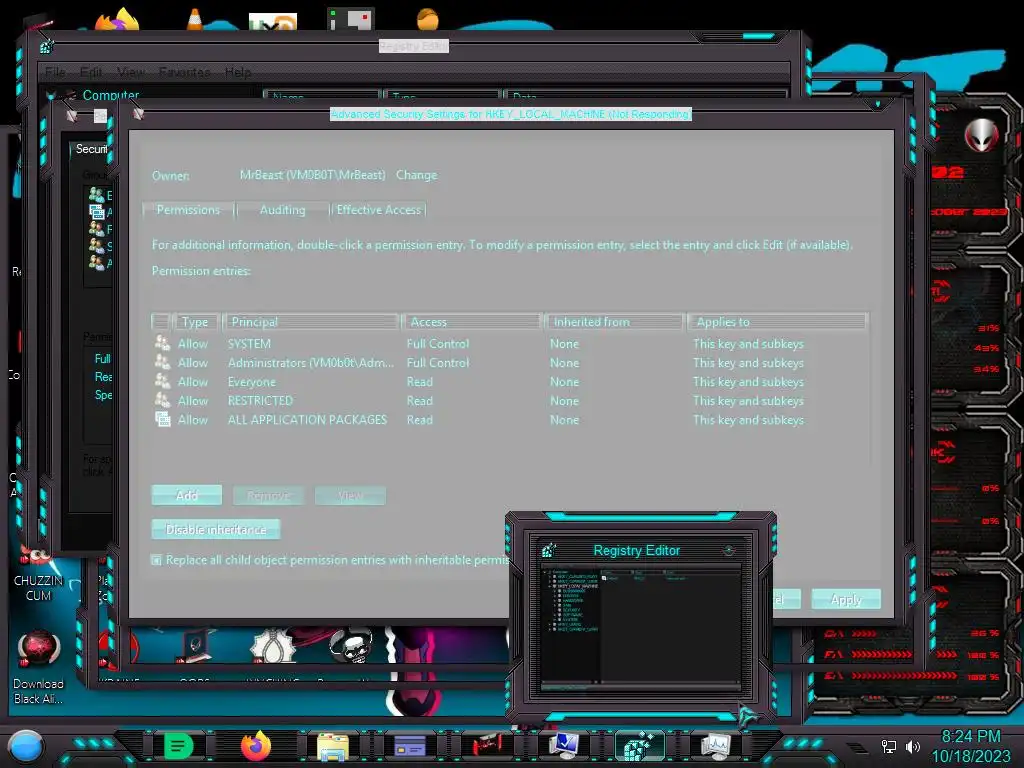Switch to Registry Editor taskbar button
Screen dimensions: 1024x768
(x=640, y=746)
